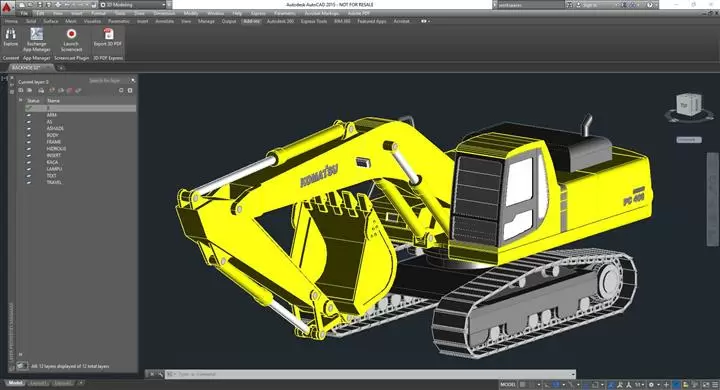Click the status icon of the ARM layer
The width and height of the screenshot is (720, 390).
tap(29, 115)
